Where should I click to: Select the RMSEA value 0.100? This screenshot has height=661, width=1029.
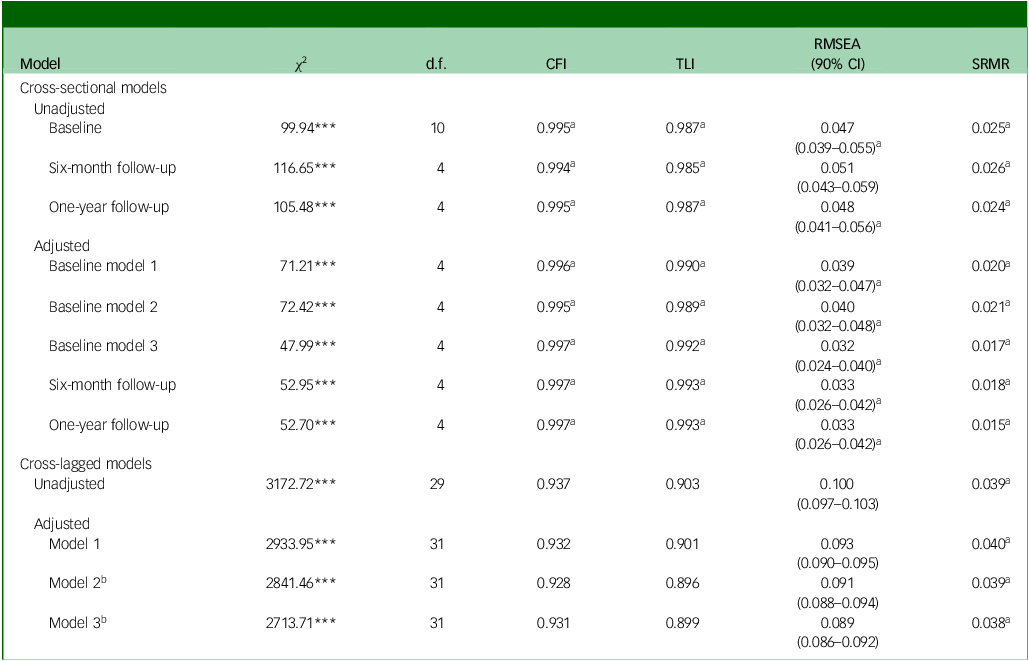(x=840, y=484)
